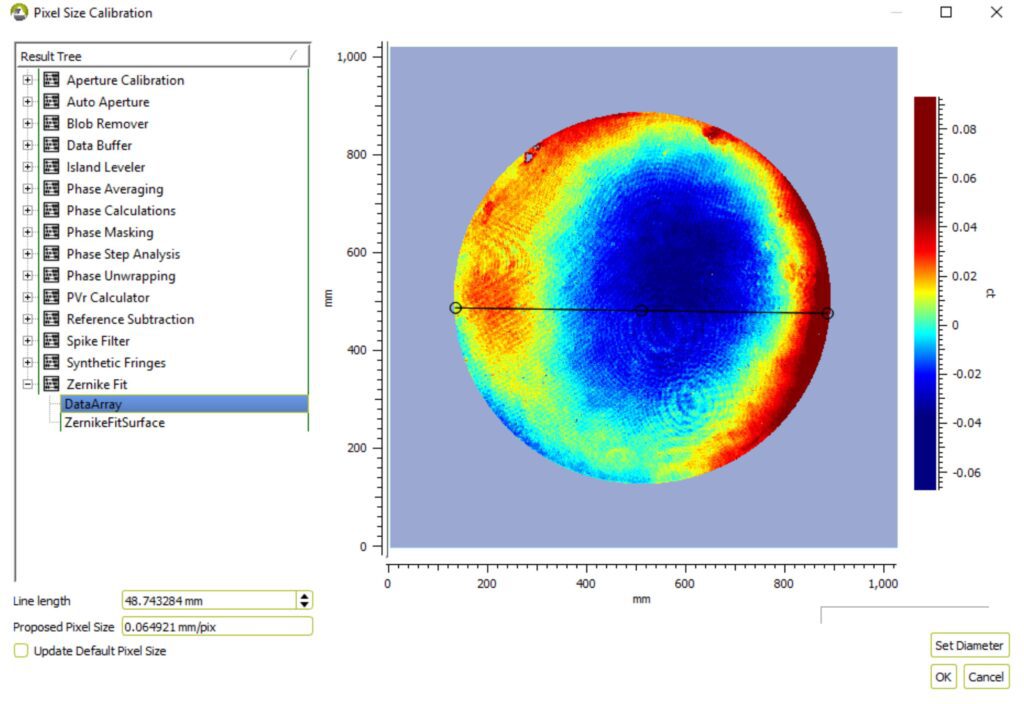The height and width of the screenshot is (704, 1024).
Task: Click the Phase Unwrapping data icon
Action: tap(51, 275)
